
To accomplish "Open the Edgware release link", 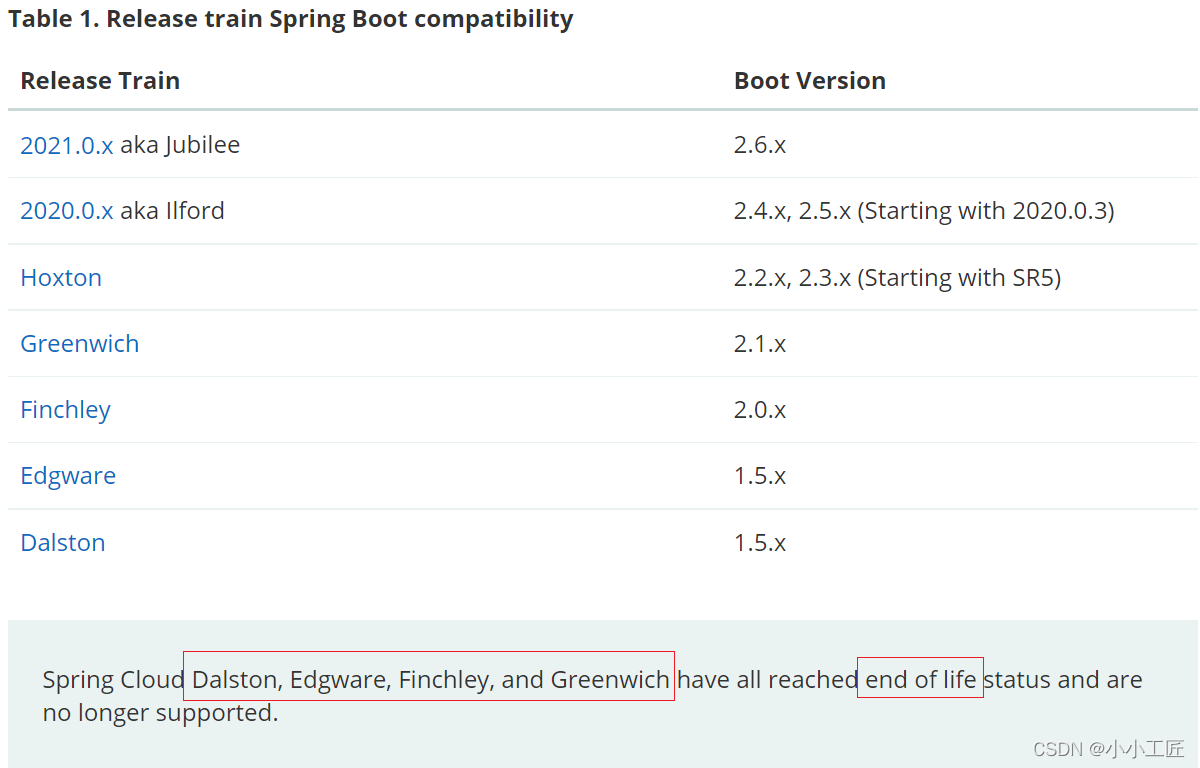I will (x=68, y=476).
